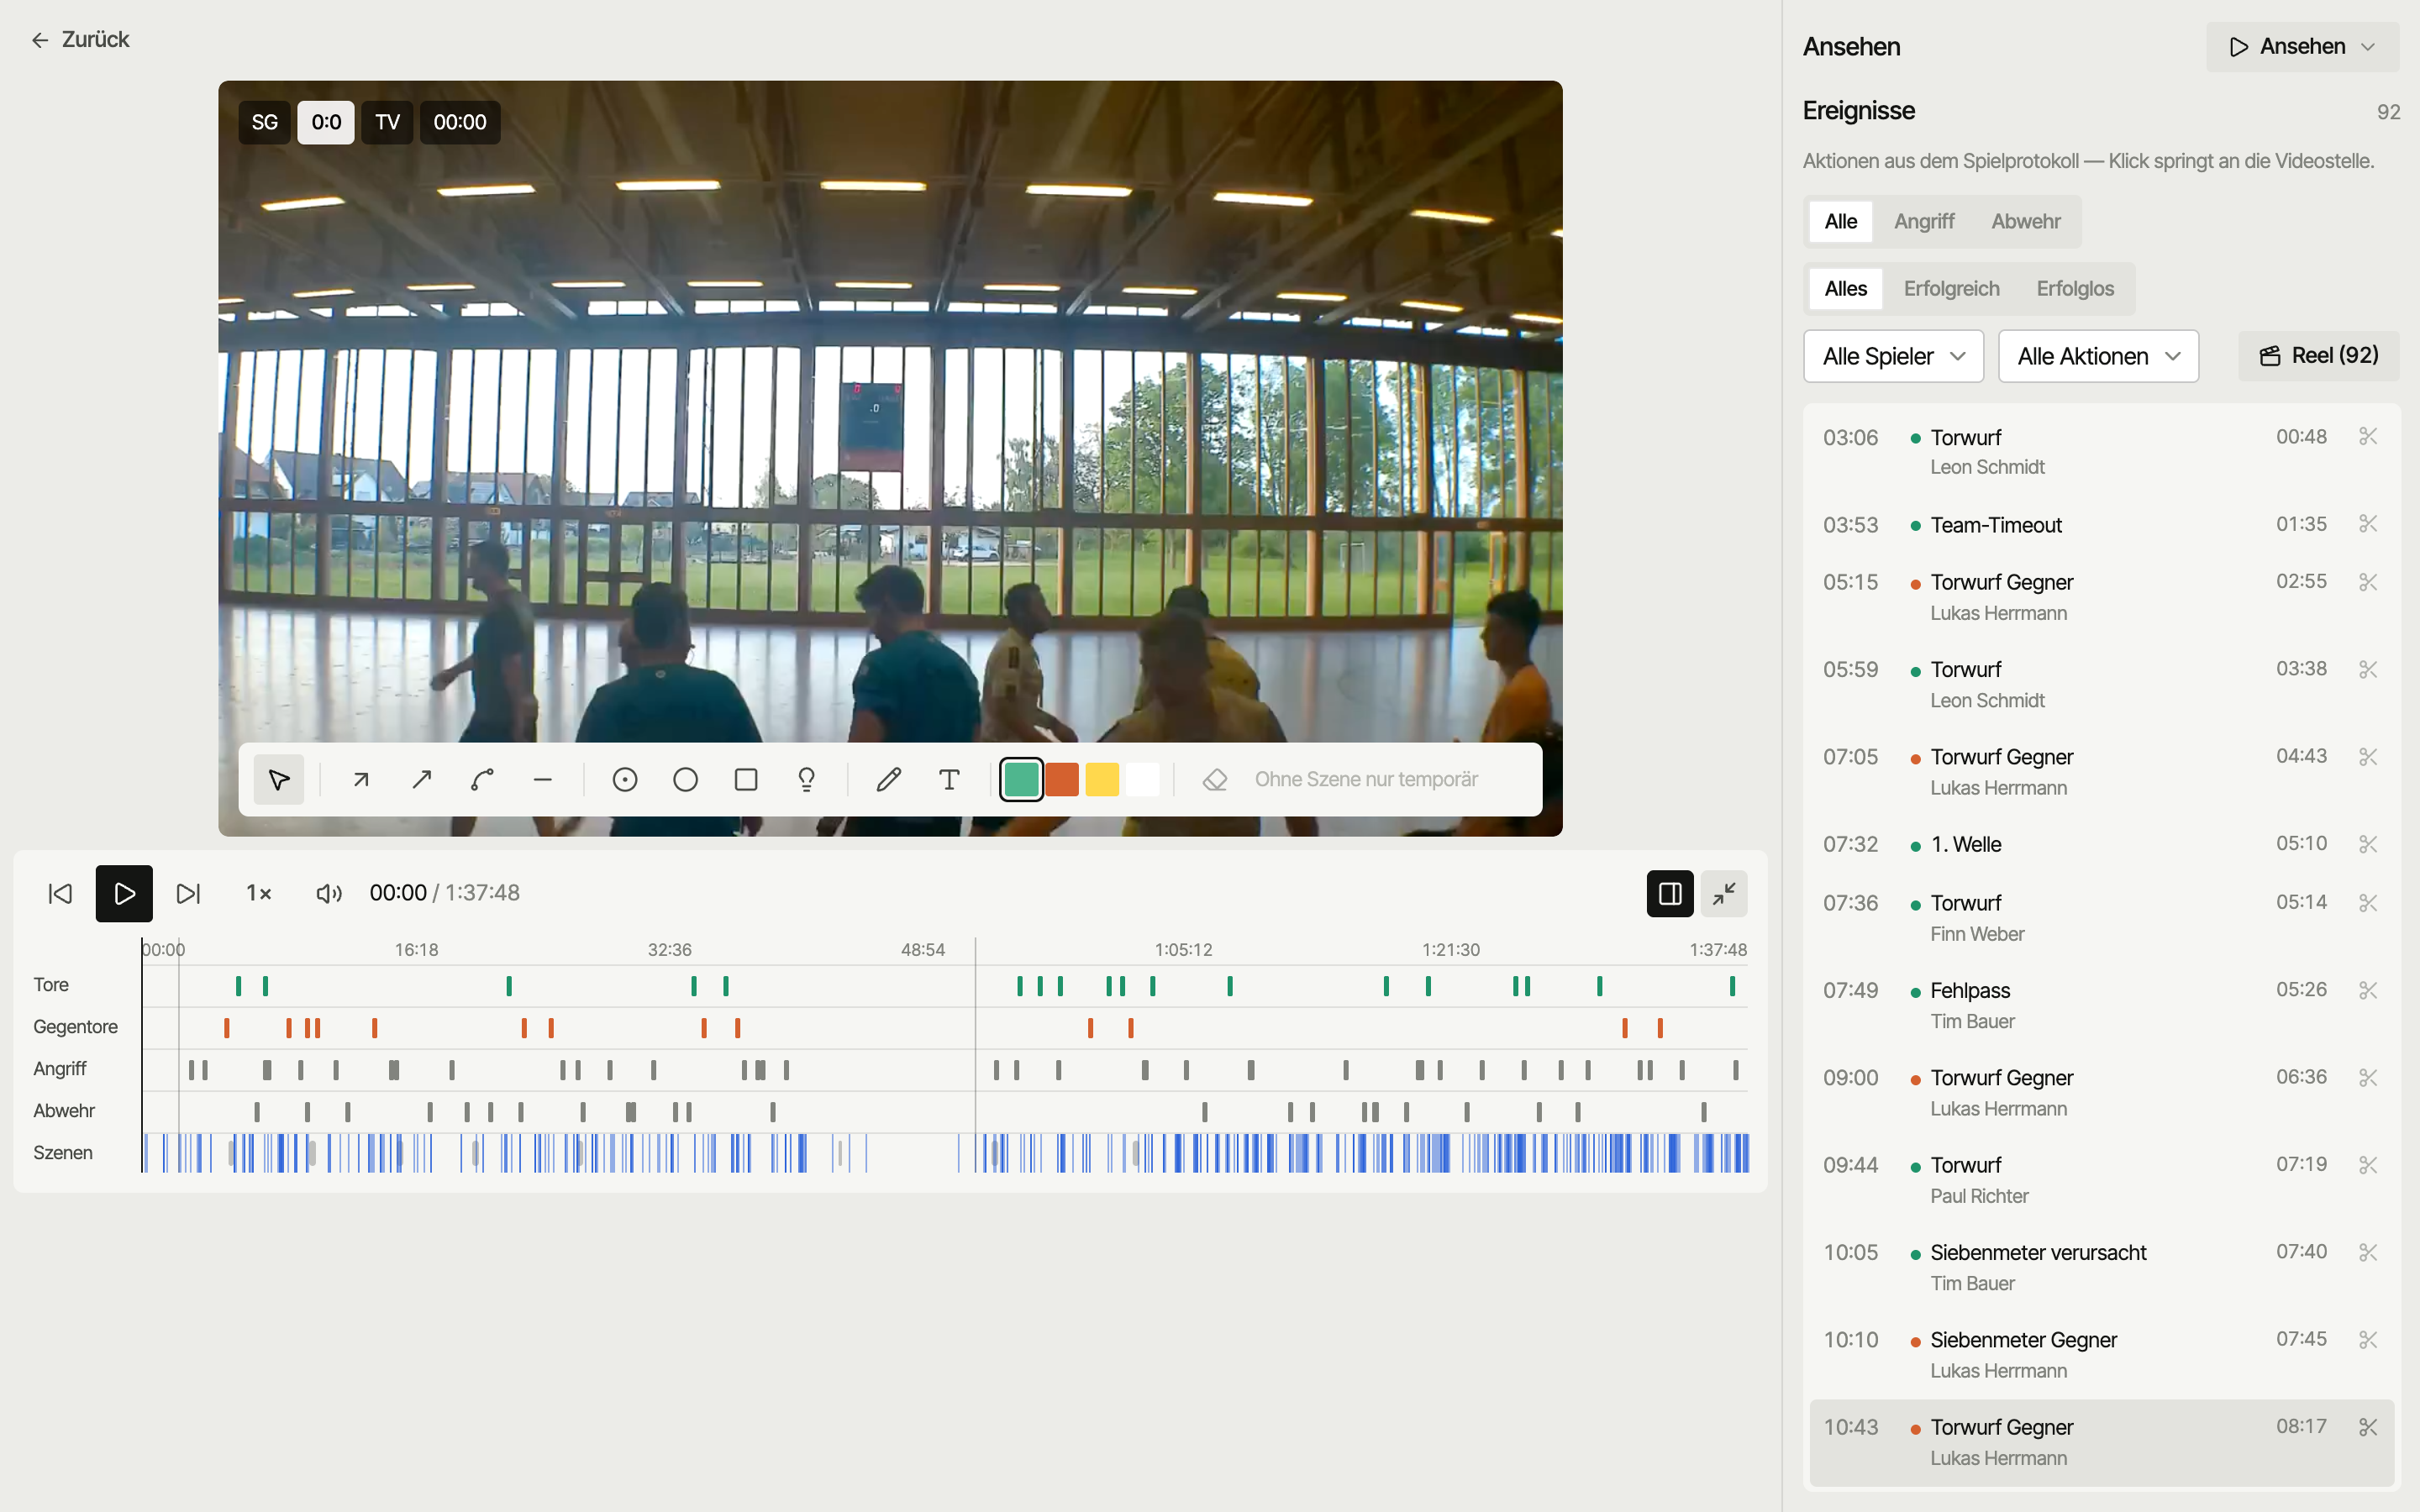2420x1512 pixels.
Task: Select the long arrow drawing tool
Action: tap(422, 779)
